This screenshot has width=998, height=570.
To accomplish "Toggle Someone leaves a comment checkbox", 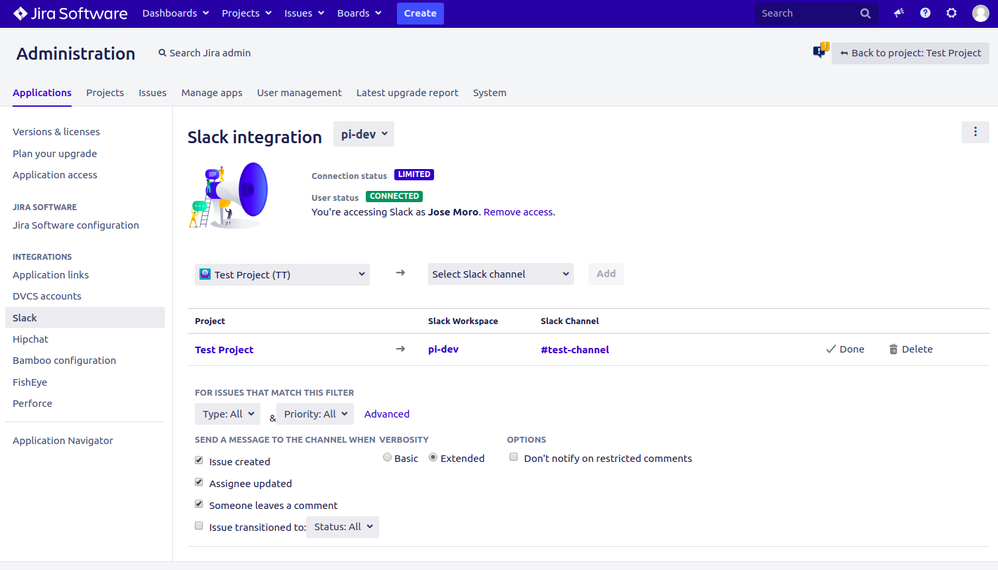I will pyautogui.click(x=199, y=504).
